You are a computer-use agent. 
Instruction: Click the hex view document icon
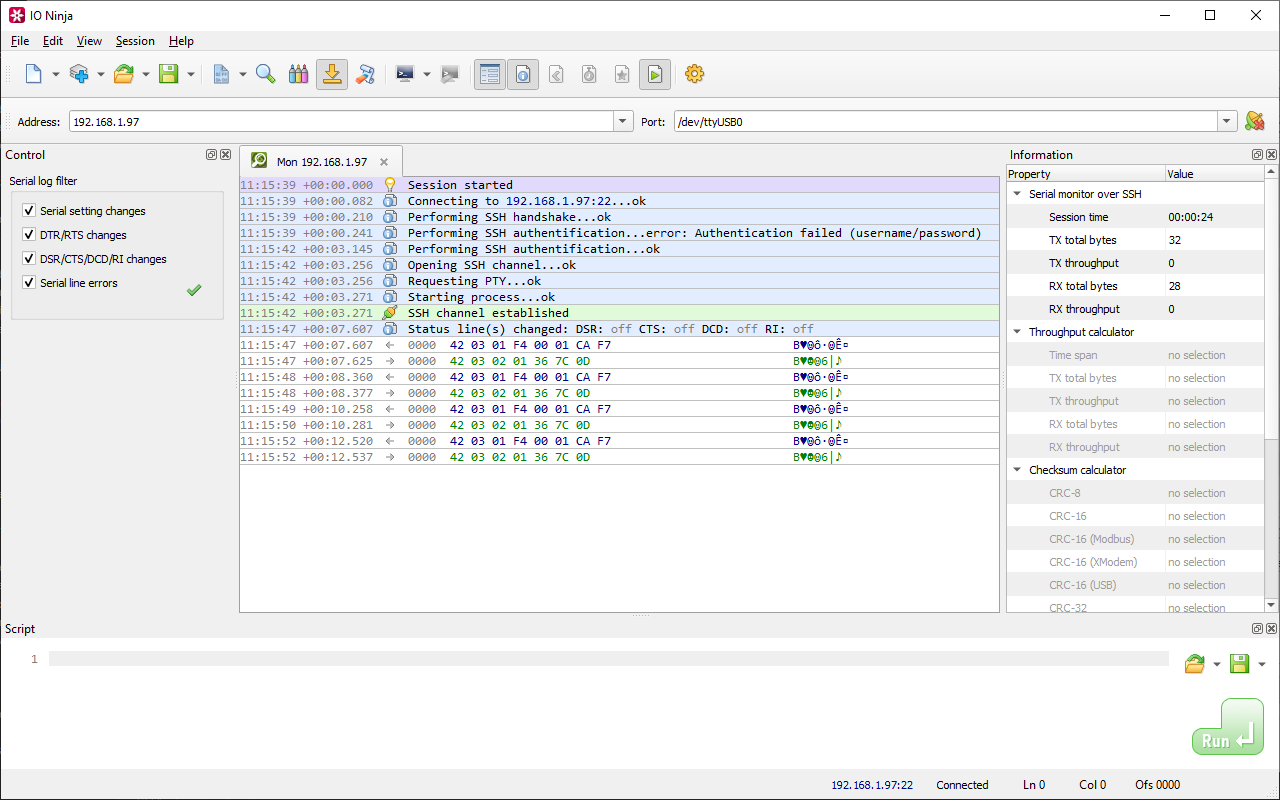(x=222, y=74)
